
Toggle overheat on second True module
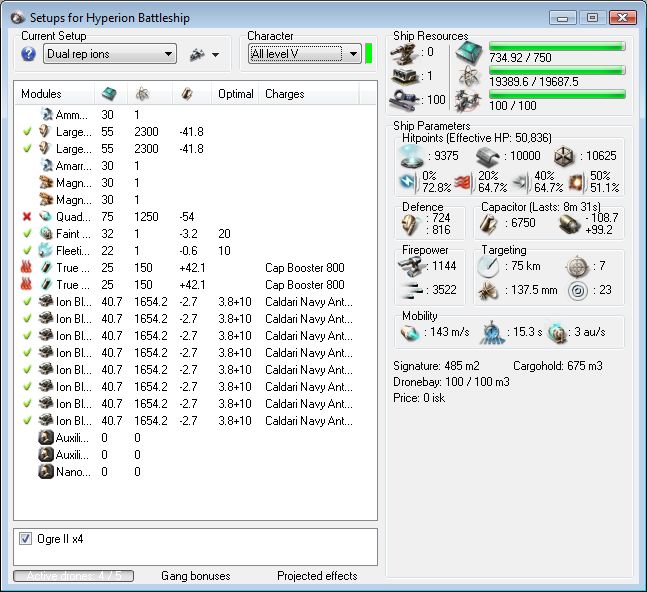pyautogui.click(x=26, y=284)
